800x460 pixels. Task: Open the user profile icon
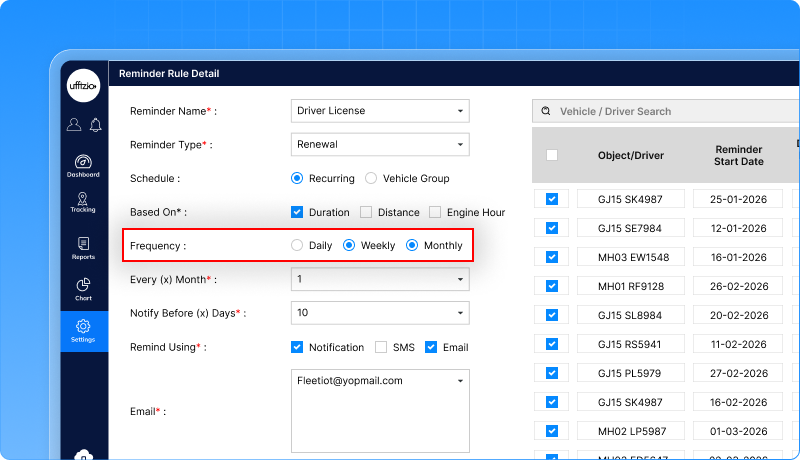tap(74, 125)
